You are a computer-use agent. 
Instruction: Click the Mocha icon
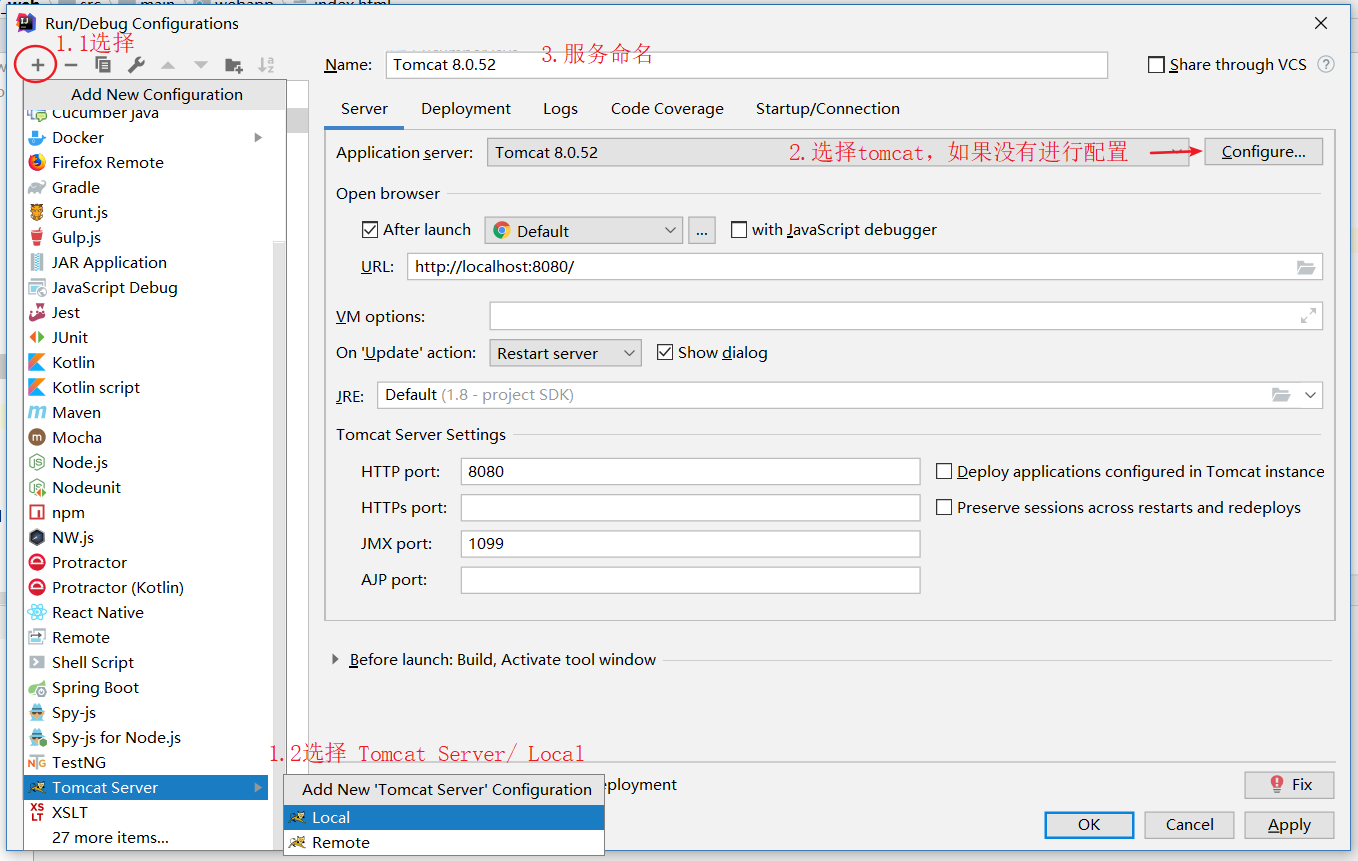[37, 437]
